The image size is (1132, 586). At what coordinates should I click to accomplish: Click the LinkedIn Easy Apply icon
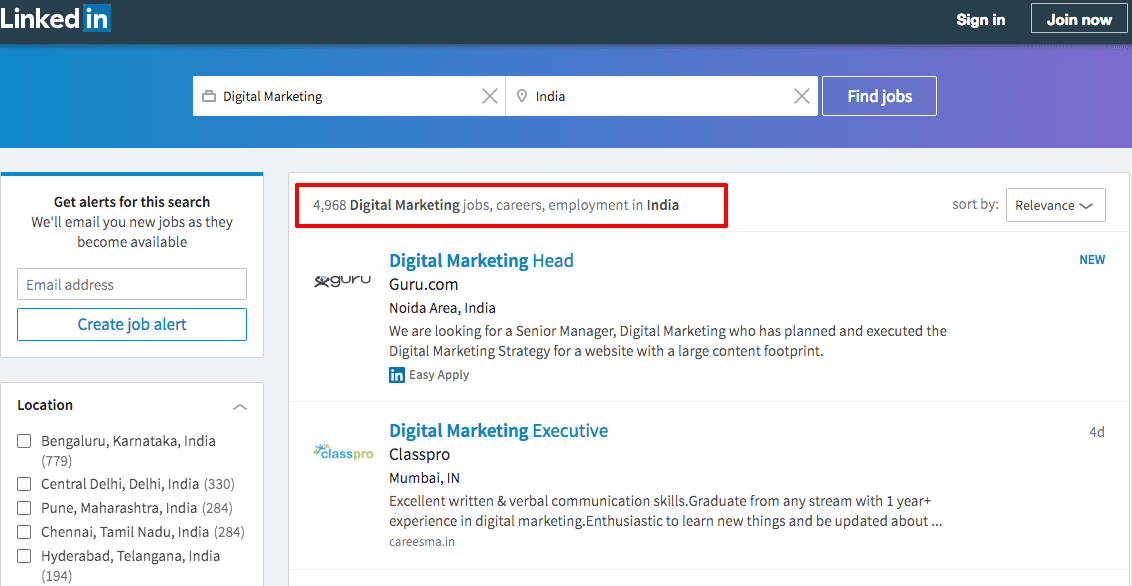pyautogui.click(x=396, y=375)
